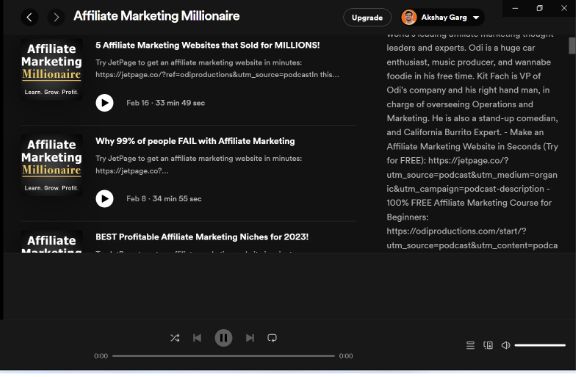Toggle repeat mode
This screenshot has width=576, height=377.
(x=272, y=338)
